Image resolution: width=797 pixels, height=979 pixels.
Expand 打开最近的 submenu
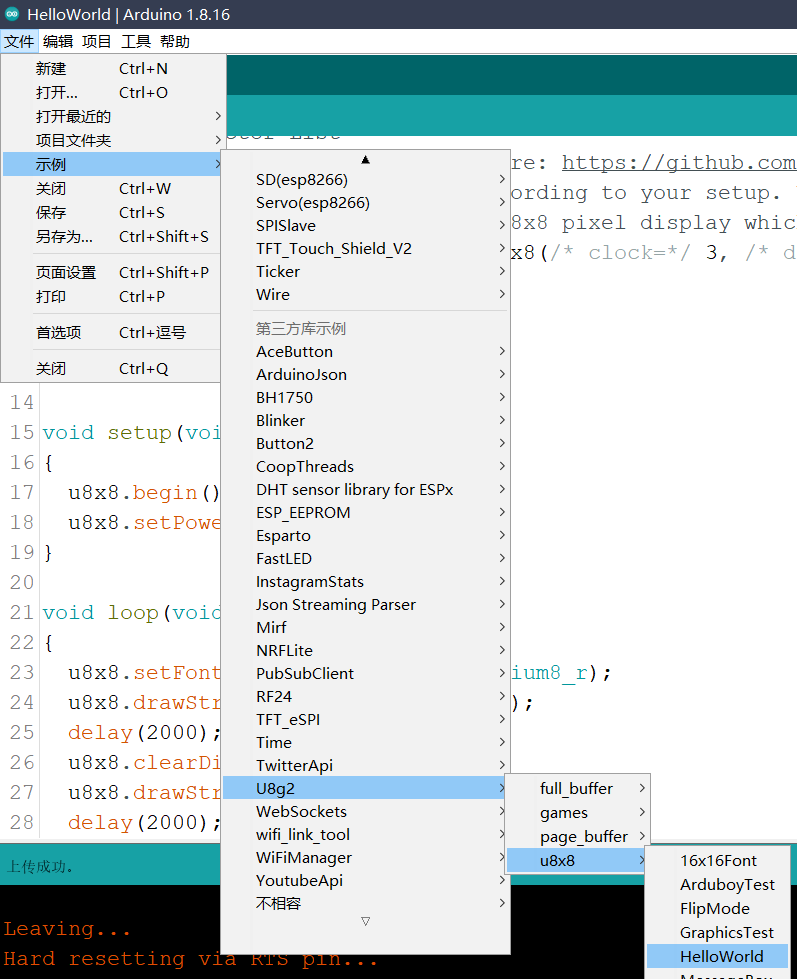(x=112, y=117)
